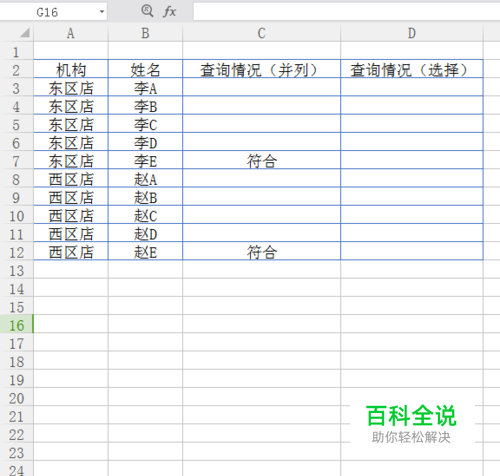Select empty cell D12 in 赵E row
The image size is (500, 476).
point(412,252)
